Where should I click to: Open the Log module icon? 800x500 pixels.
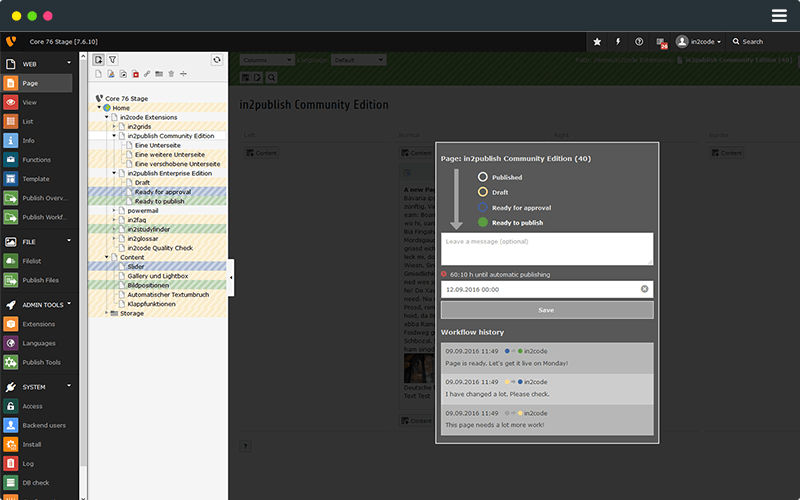[x=11, y=464]
